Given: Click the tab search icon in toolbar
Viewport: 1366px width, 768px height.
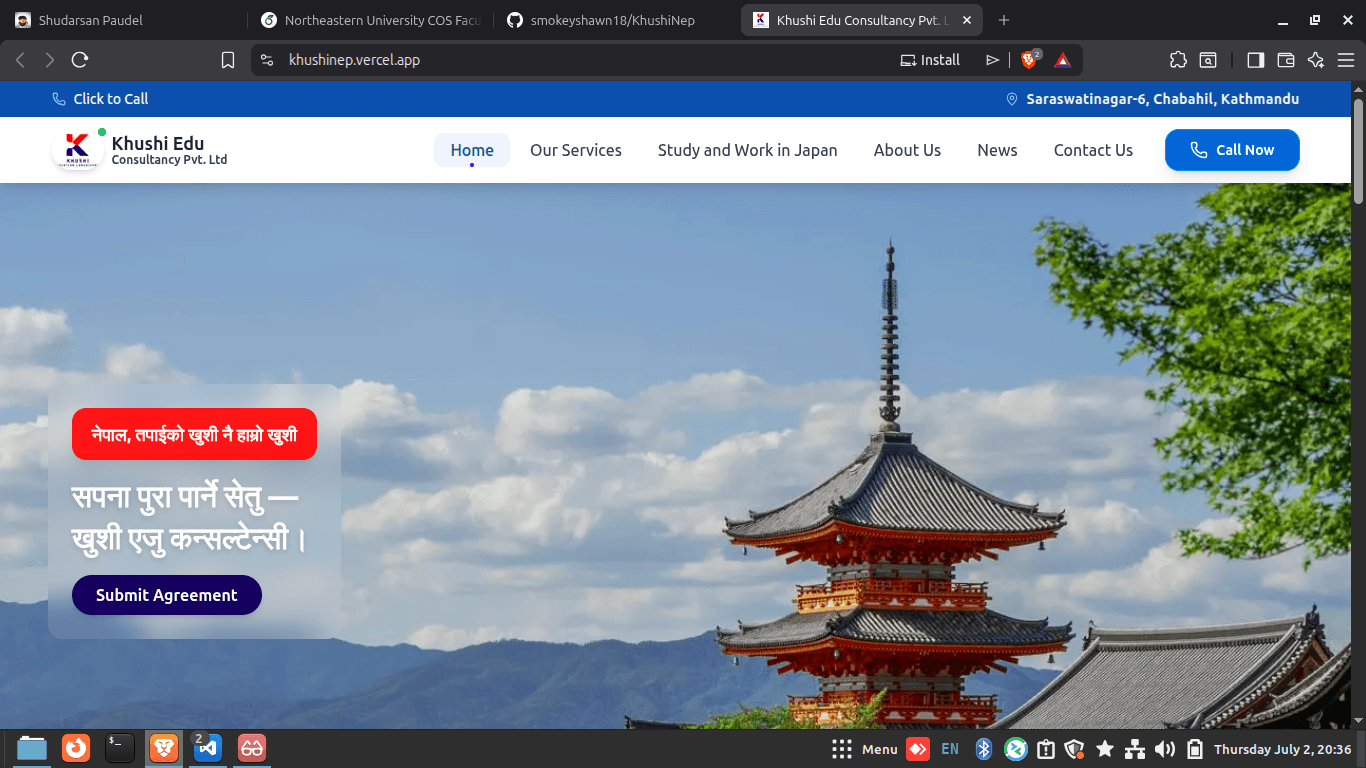Looking at the screenshot, I should tap(1208, 60).
